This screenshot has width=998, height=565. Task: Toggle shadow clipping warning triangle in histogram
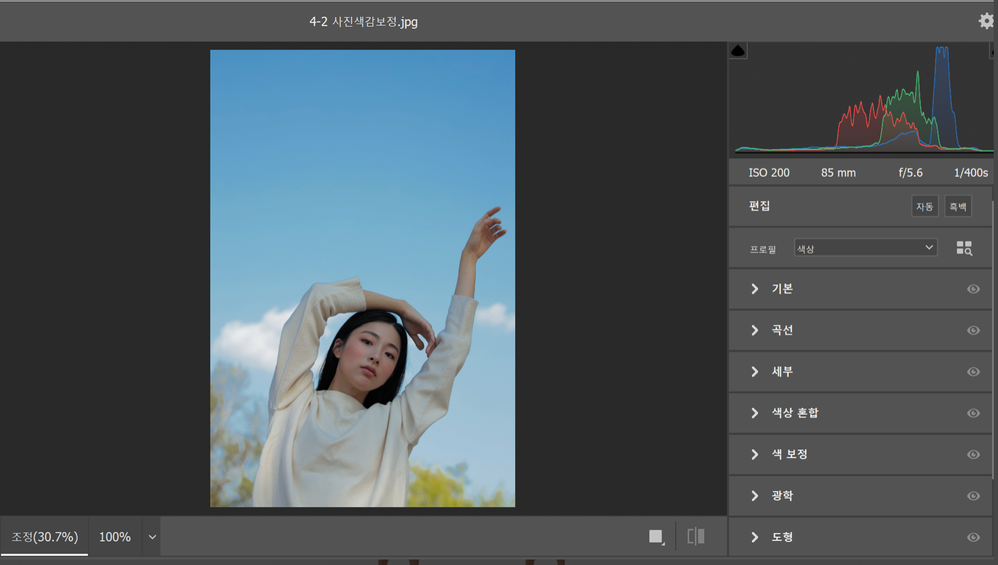pyautogui.click(x=738, y=51)
